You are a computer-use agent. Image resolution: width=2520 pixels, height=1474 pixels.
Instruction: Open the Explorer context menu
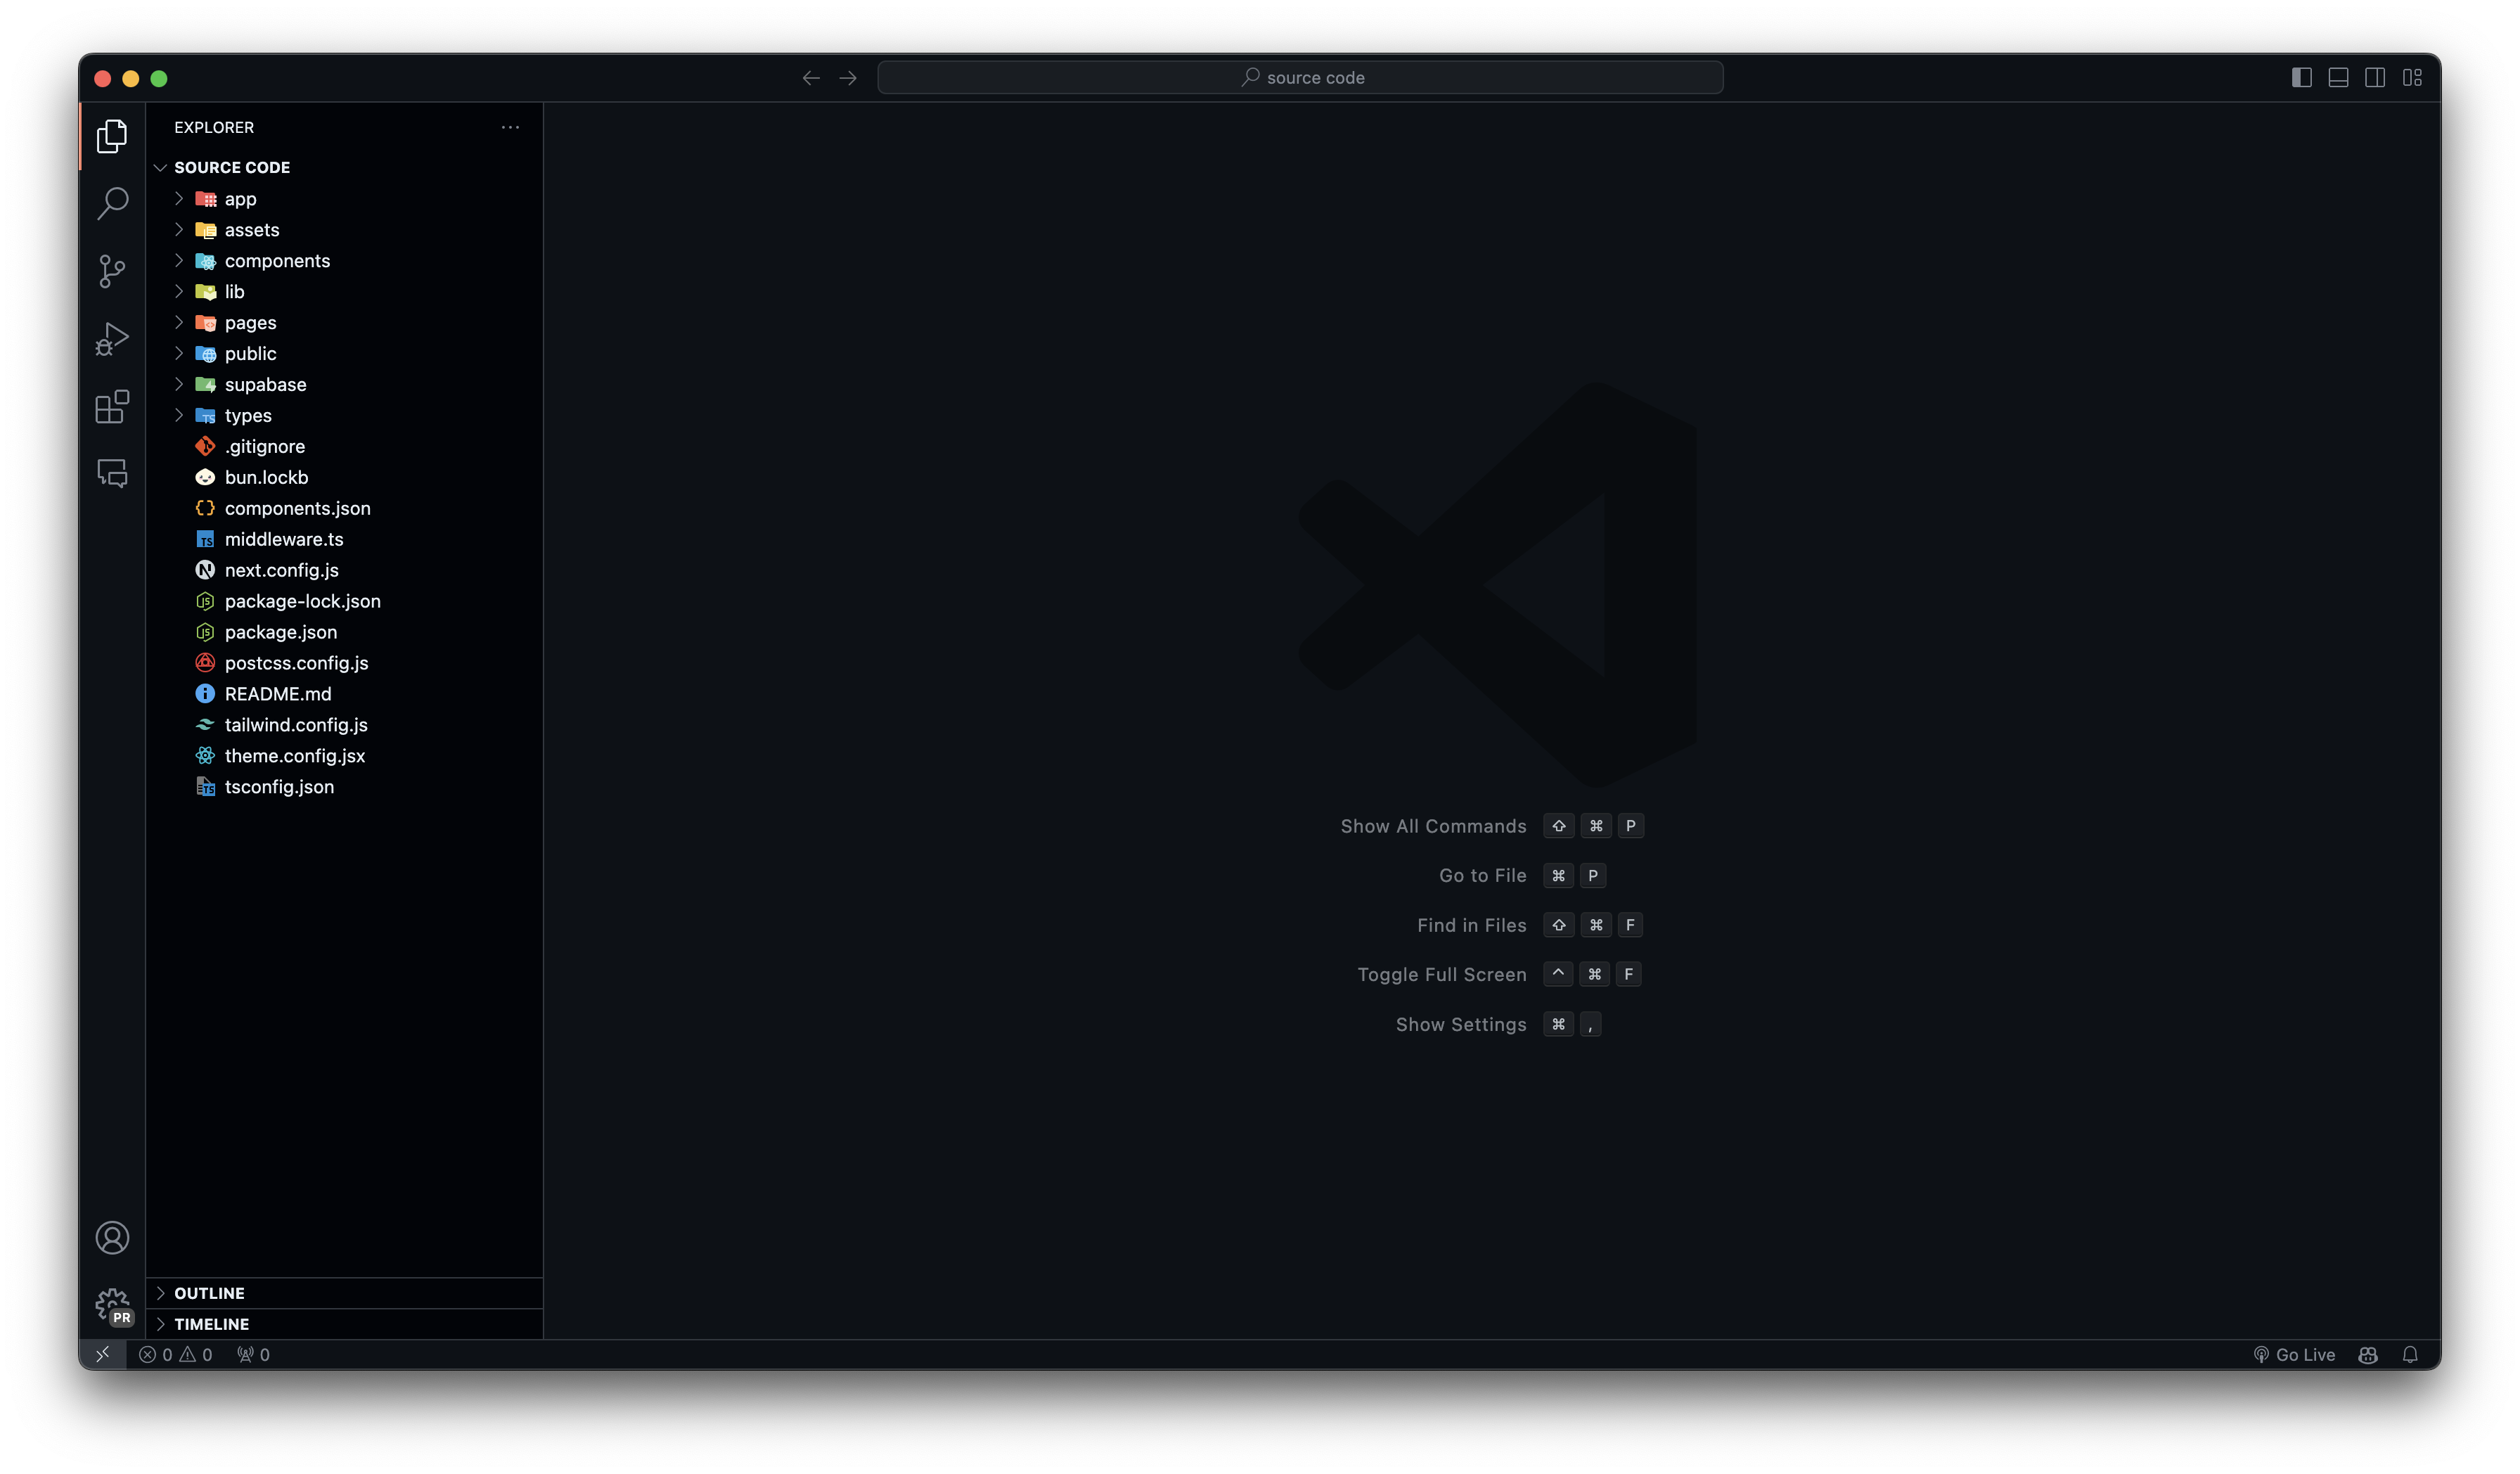coord(510,127)
